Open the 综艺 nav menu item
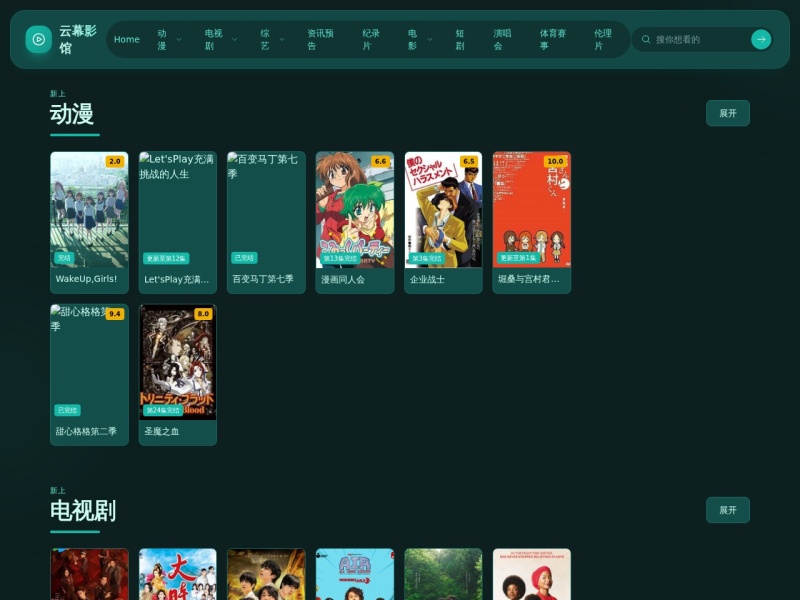 [265, 39]
